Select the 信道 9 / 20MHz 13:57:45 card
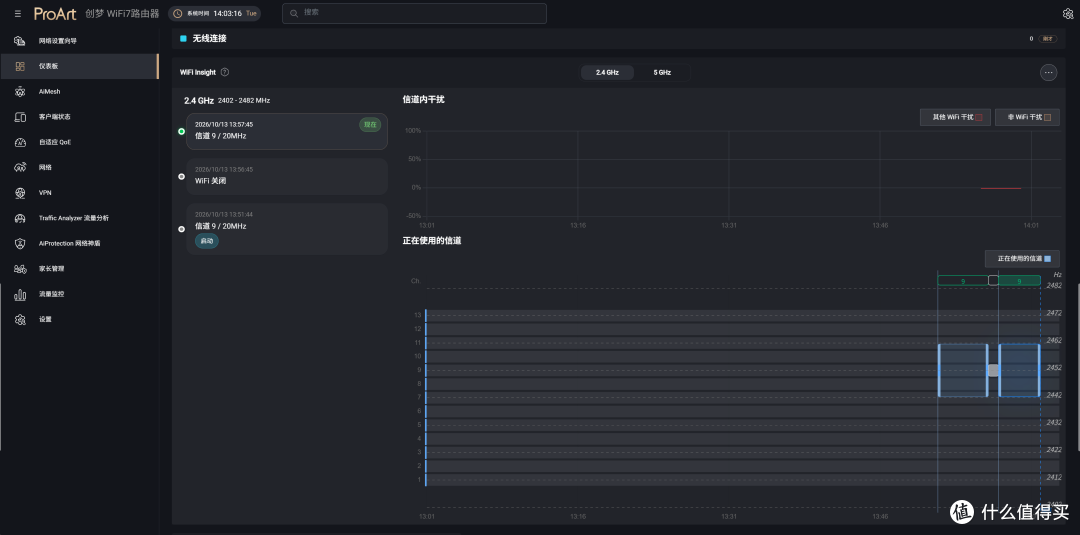Image resolution: width=1080 pixels, height=535 pixels. (x=287, y=132)
